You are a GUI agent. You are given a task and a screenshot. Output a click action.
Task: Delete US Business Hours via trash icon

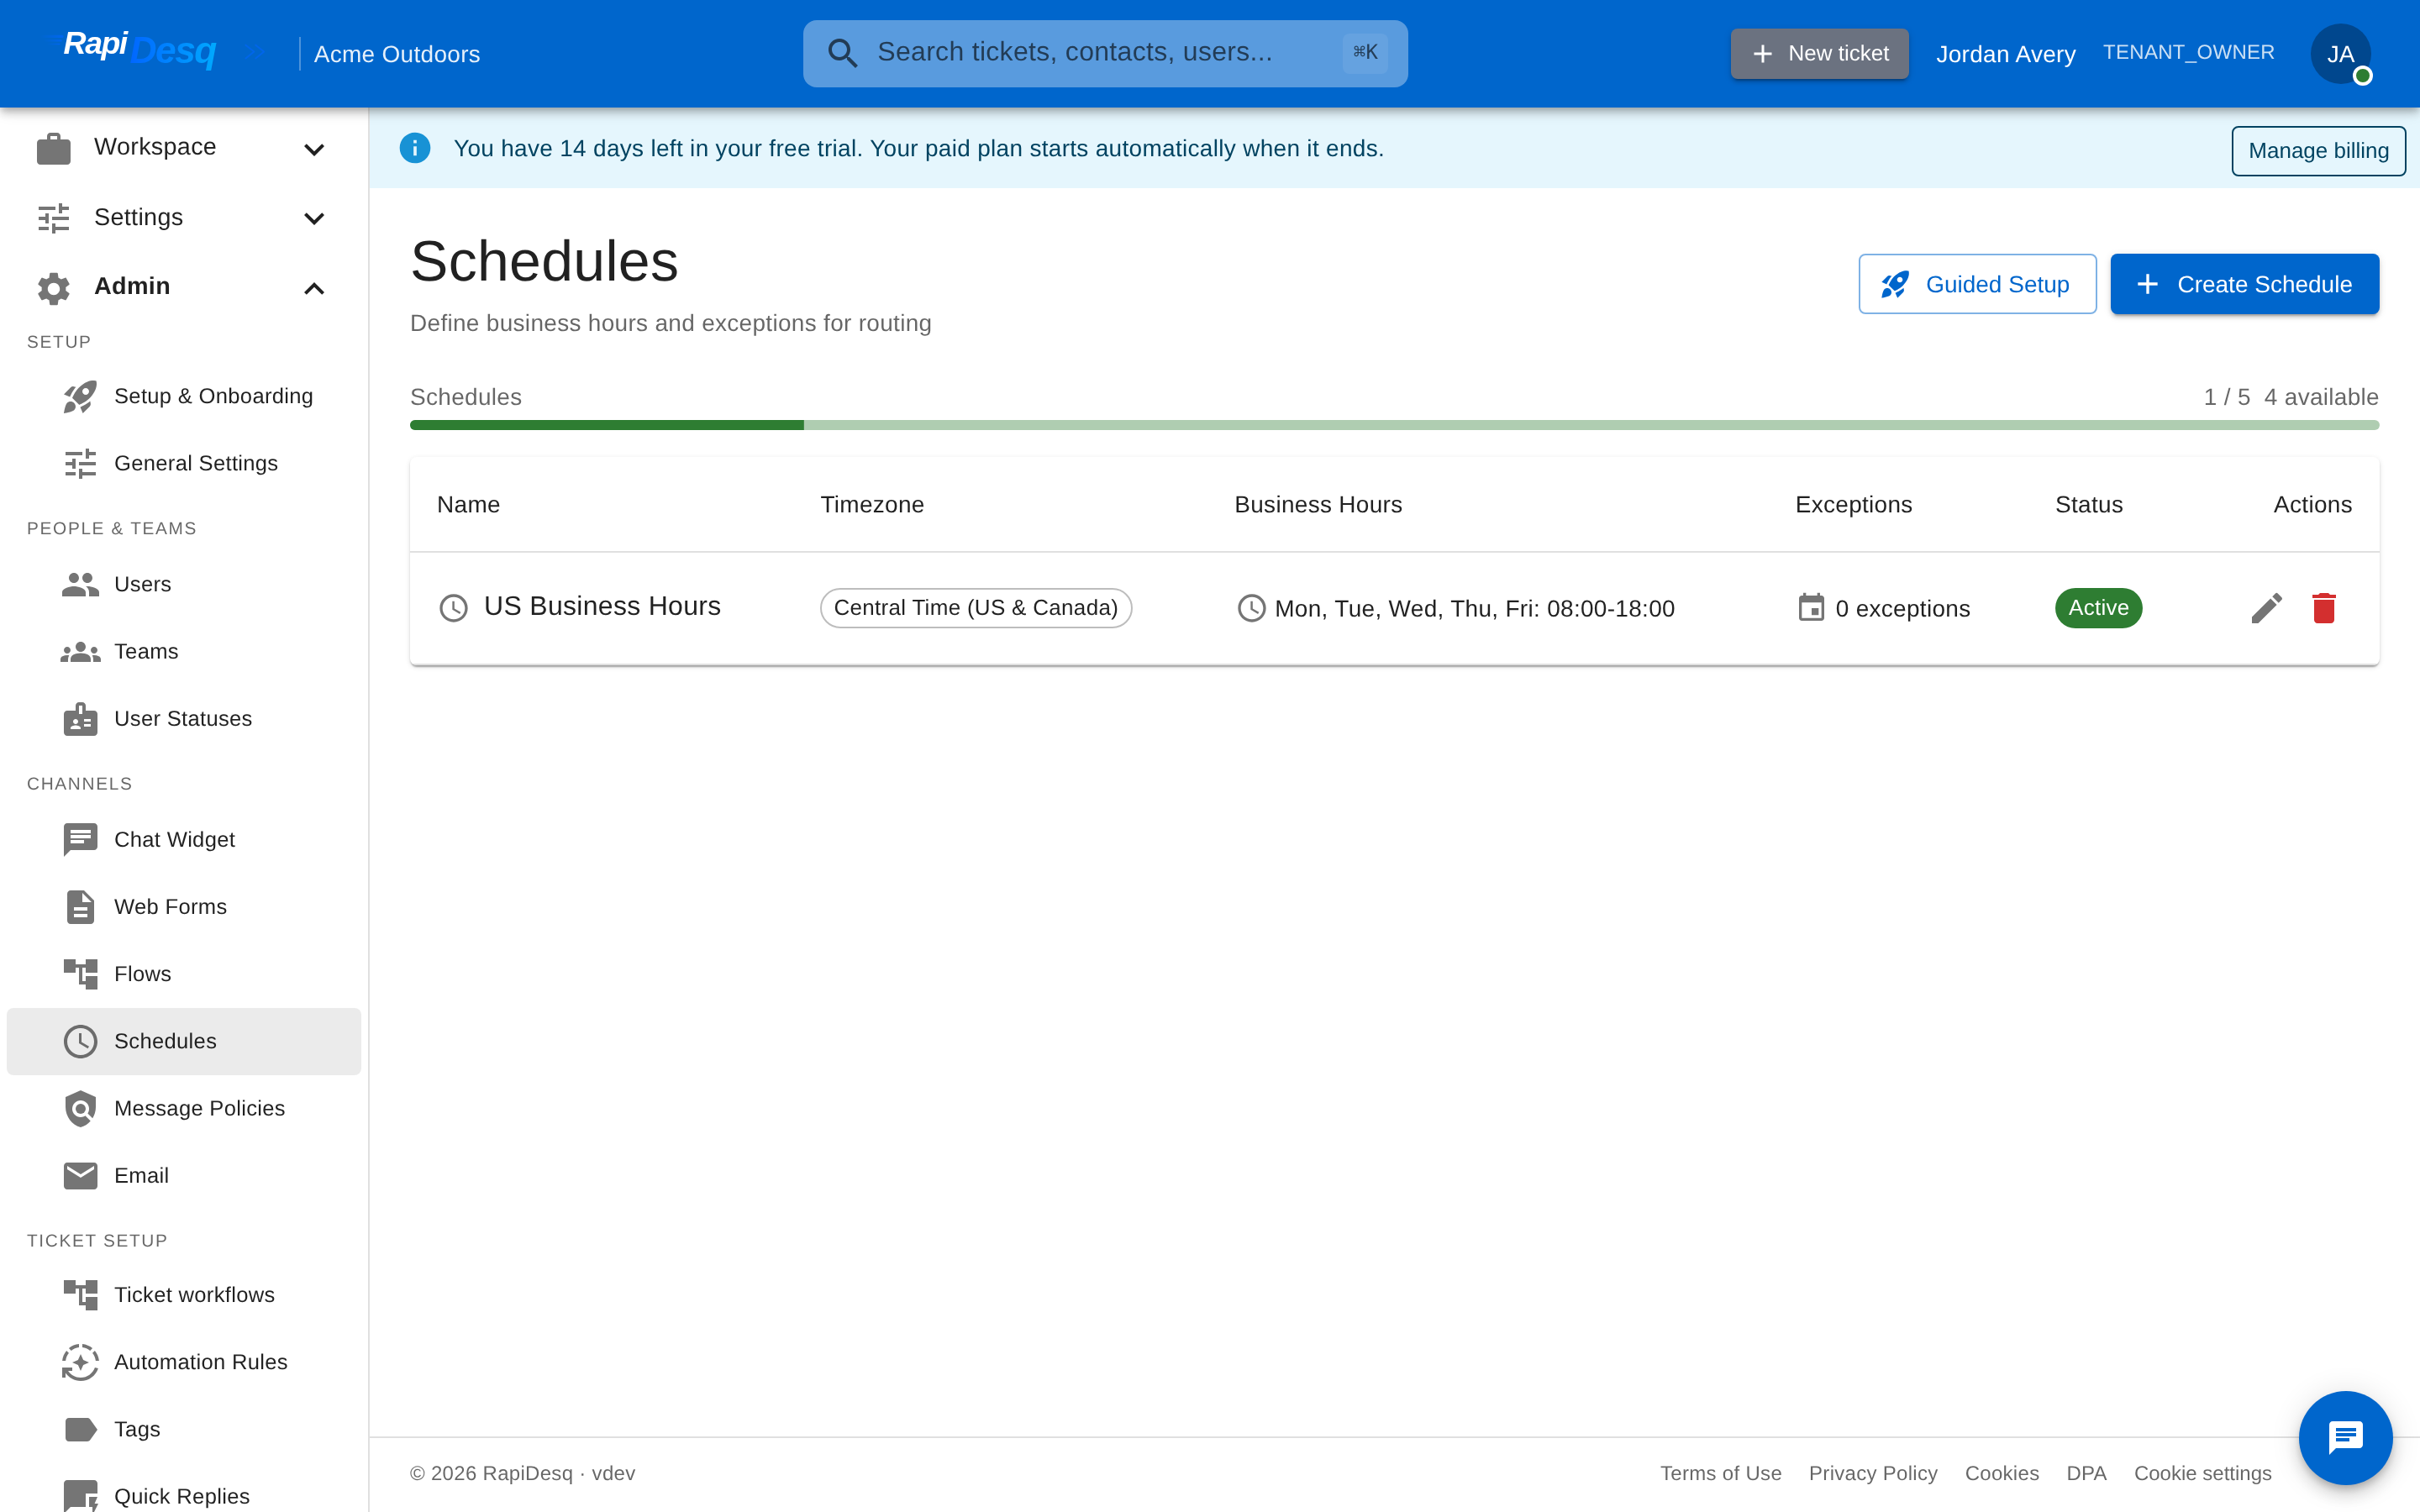click(2323, 608)
